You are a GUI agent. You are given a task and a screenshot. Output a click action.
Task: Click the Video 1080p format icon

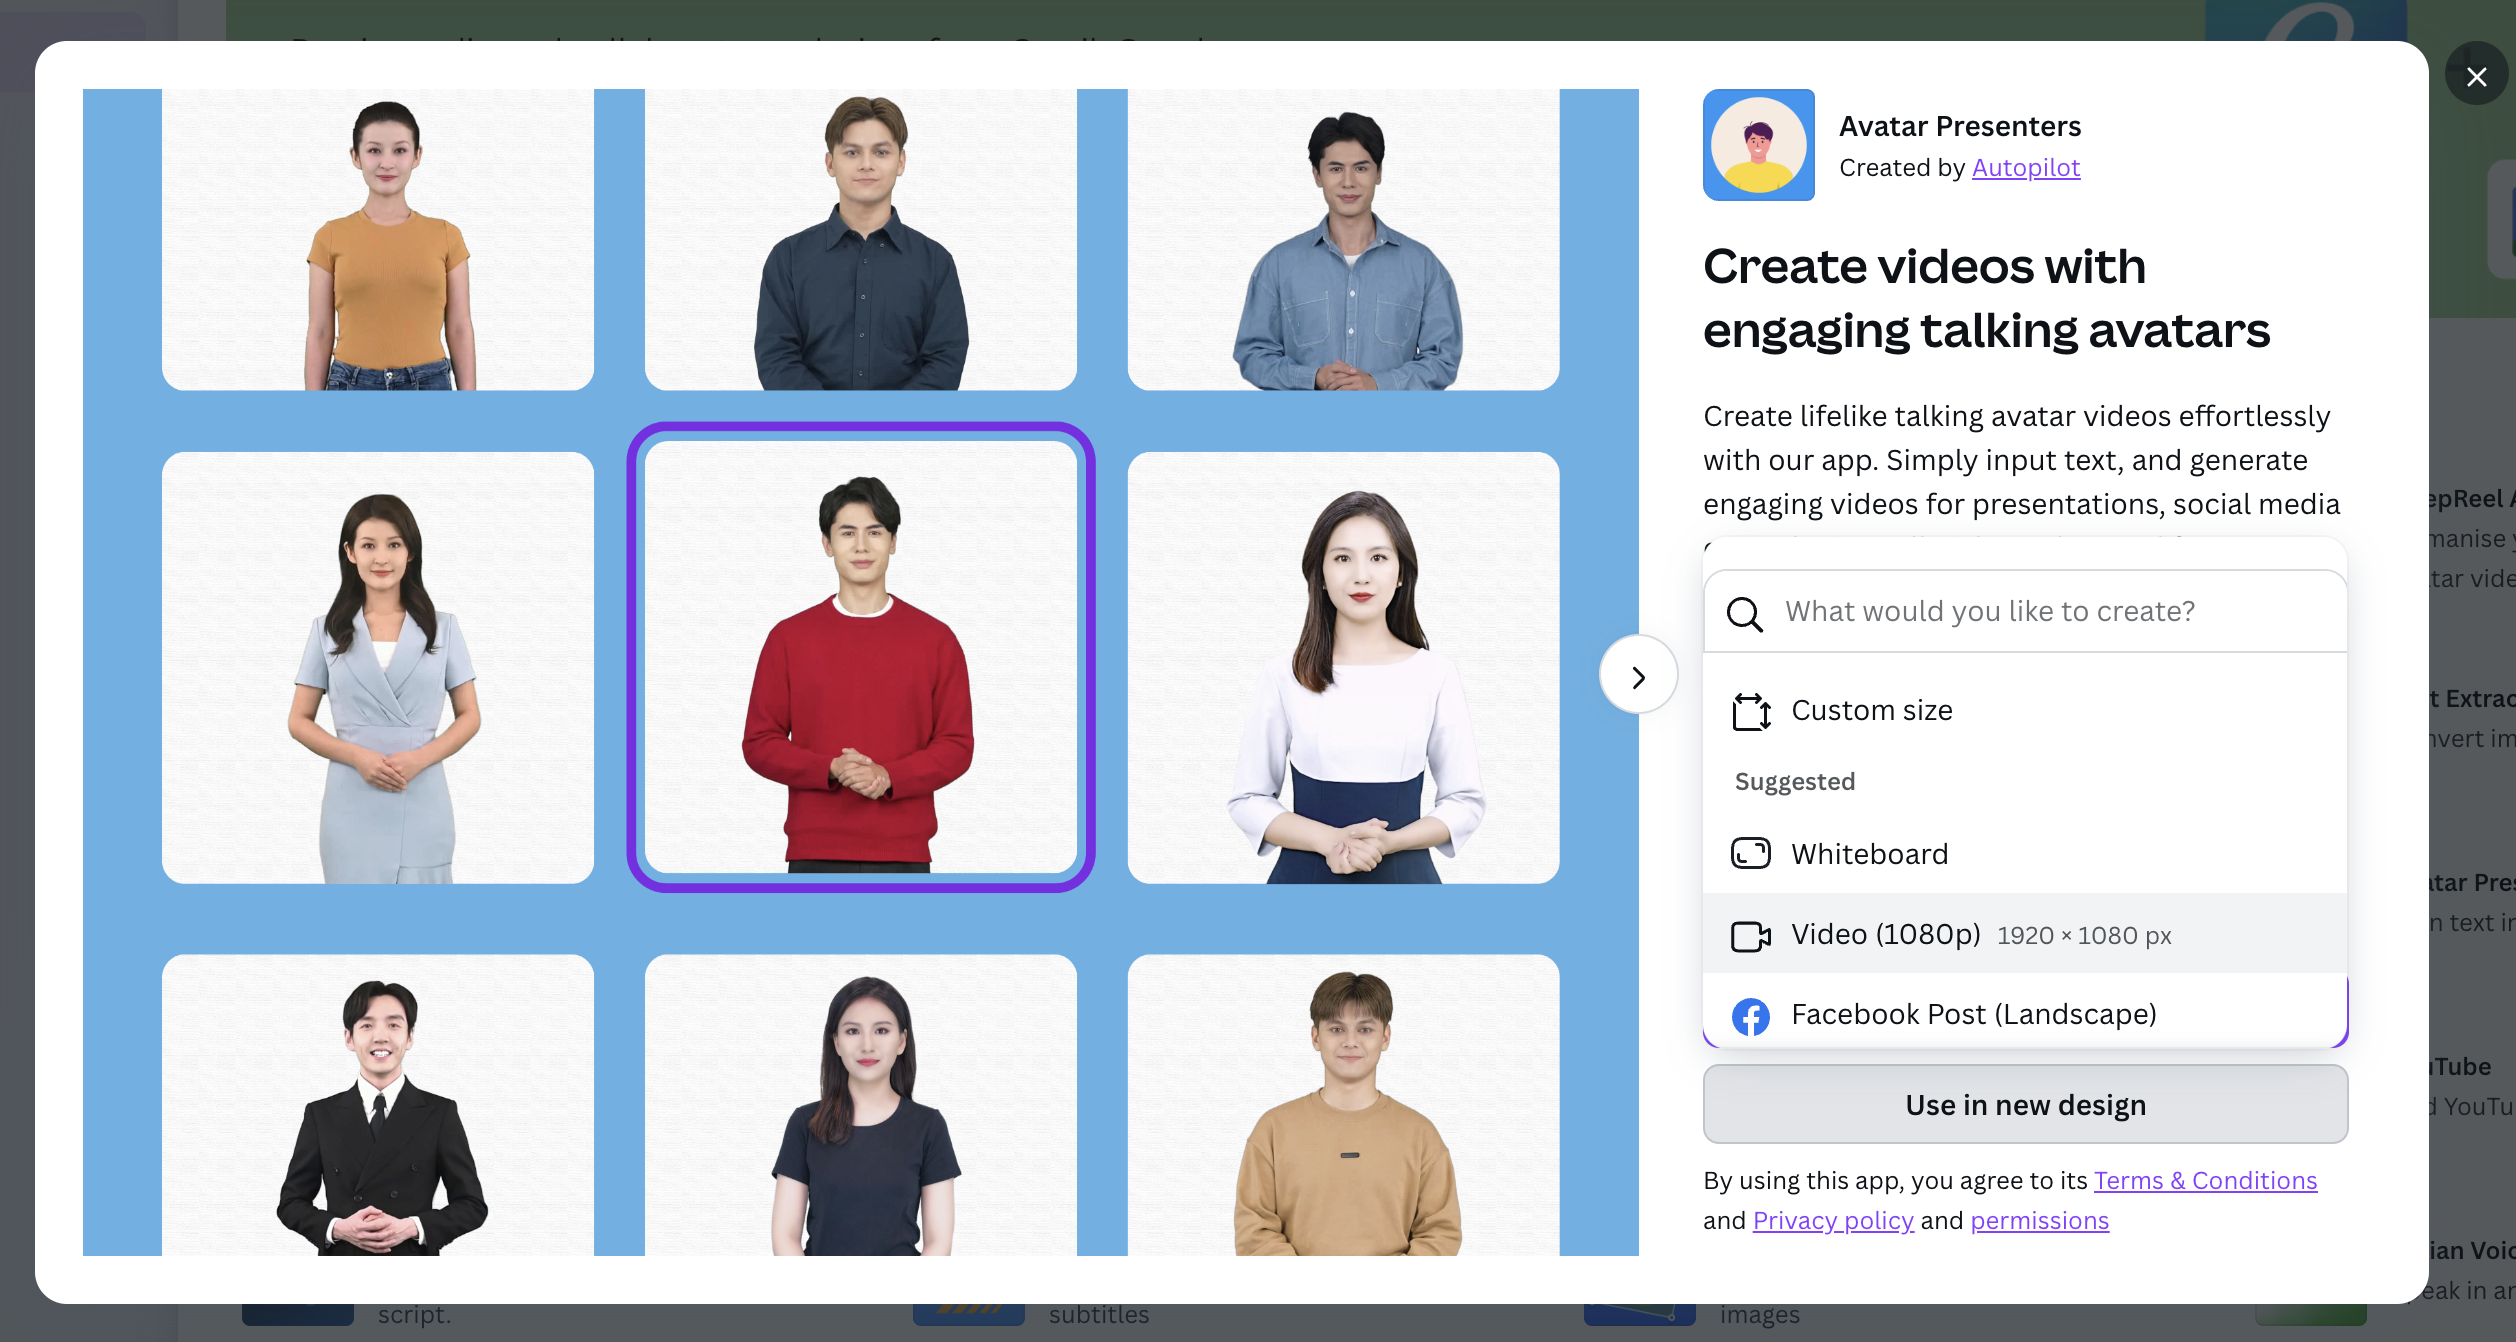(1749, 934)
